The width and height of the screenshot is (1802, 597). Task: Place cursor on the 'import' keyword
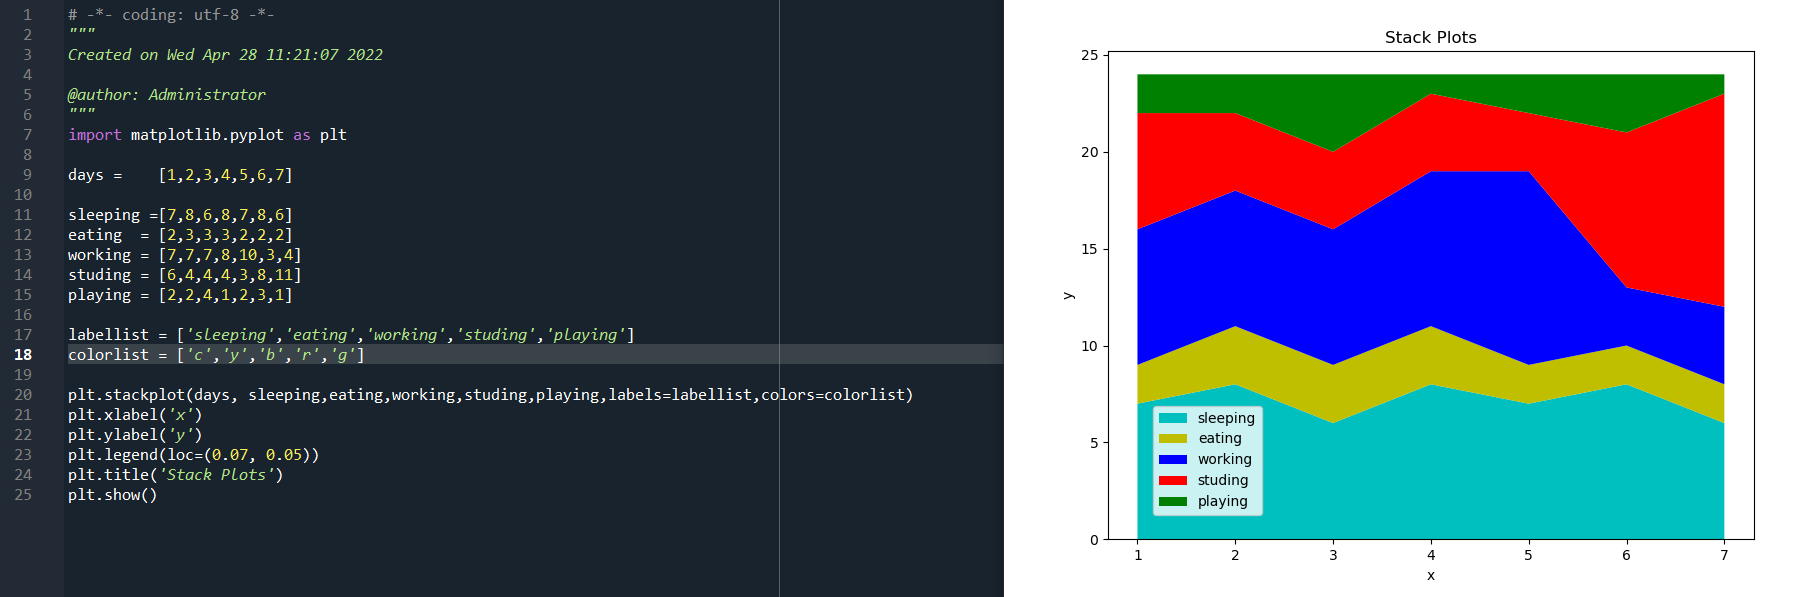(94, 135)
